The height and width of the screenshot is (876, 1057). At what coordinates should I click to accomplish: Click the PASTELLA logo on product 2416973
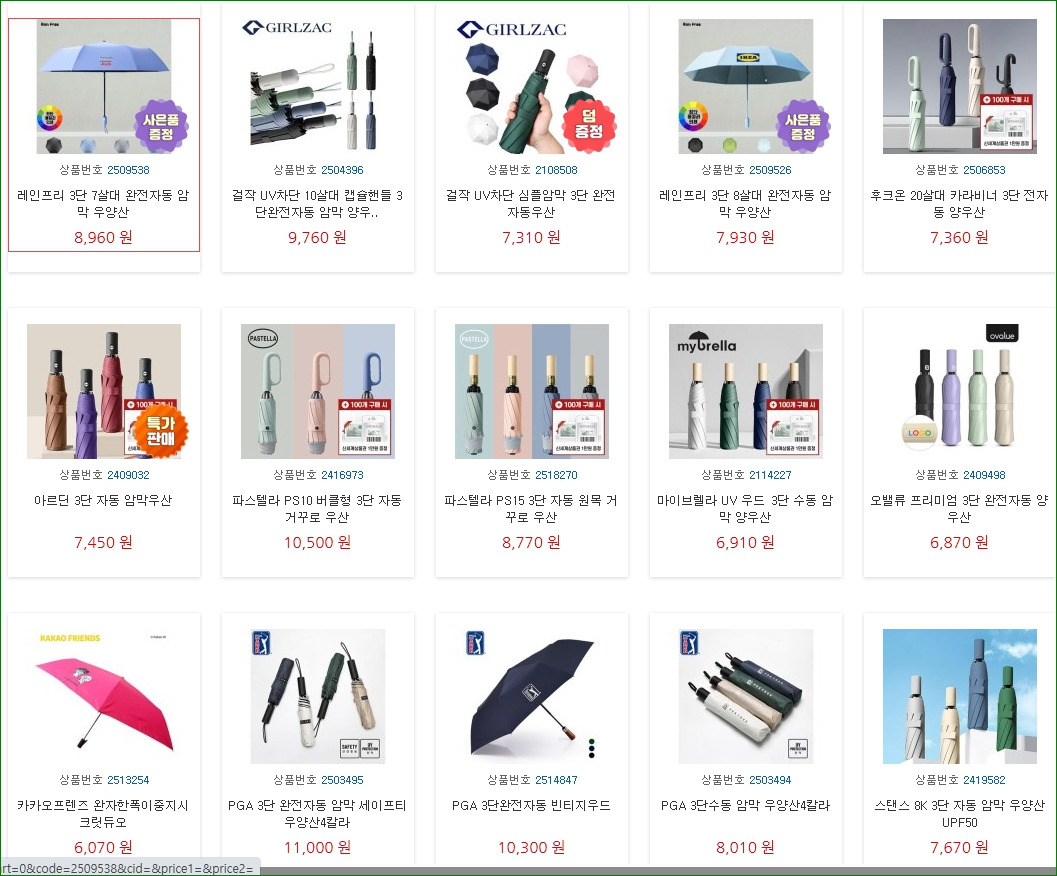coord(263,338)
